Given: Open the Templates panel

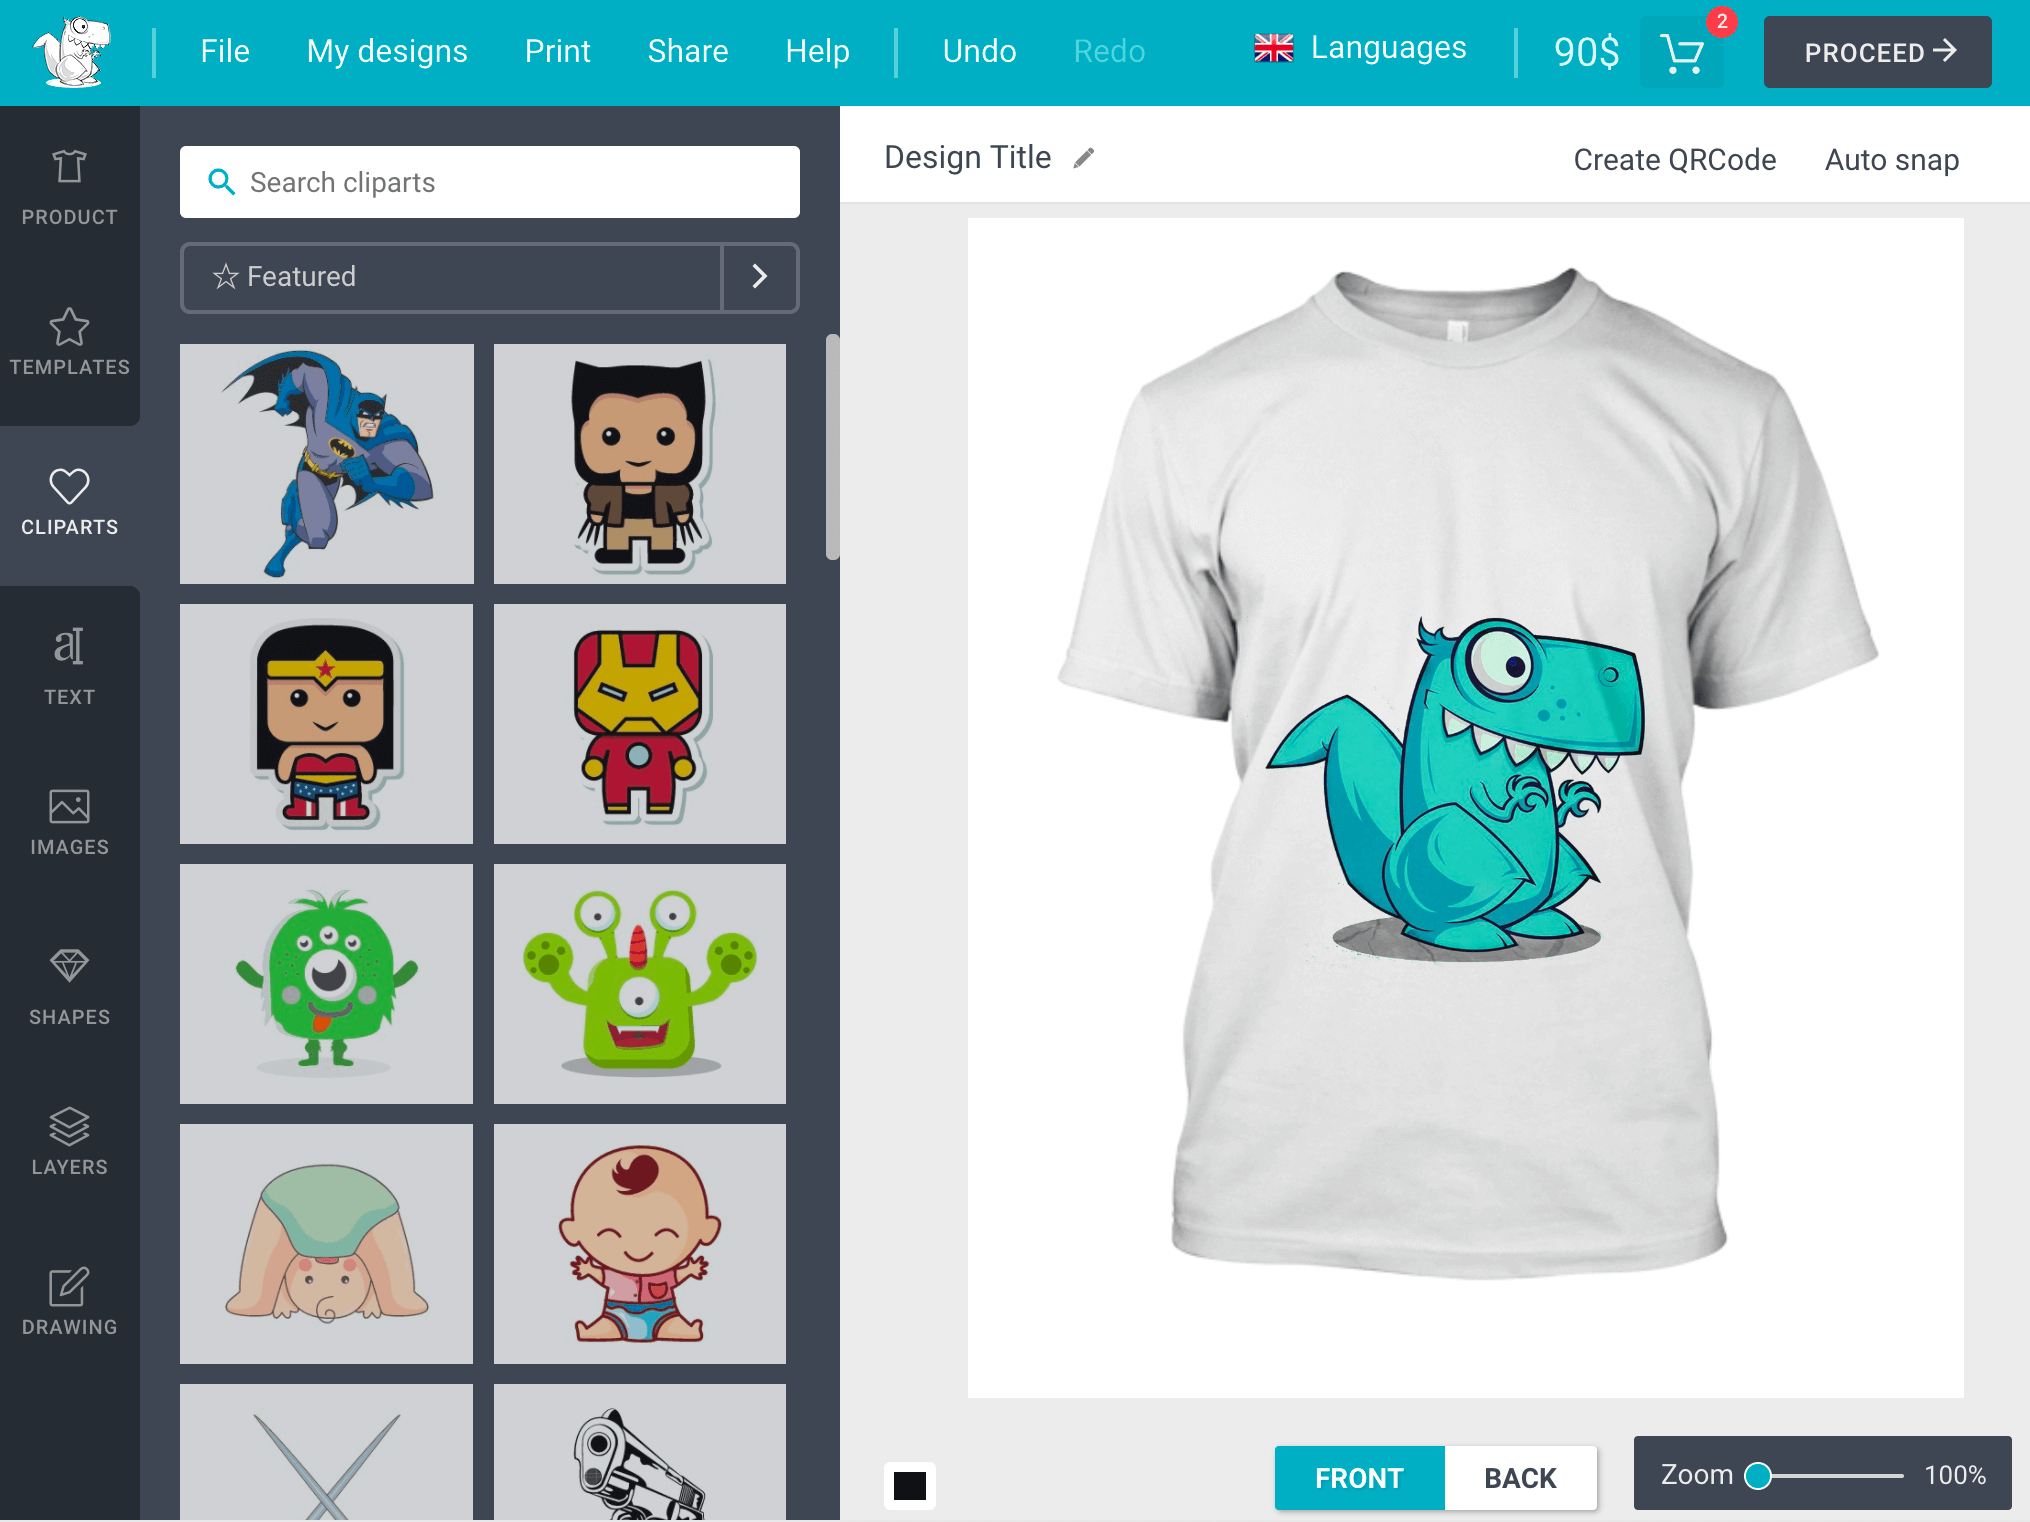Looking at the screenshot, I should pyautogui.click(x=70, y=342).
